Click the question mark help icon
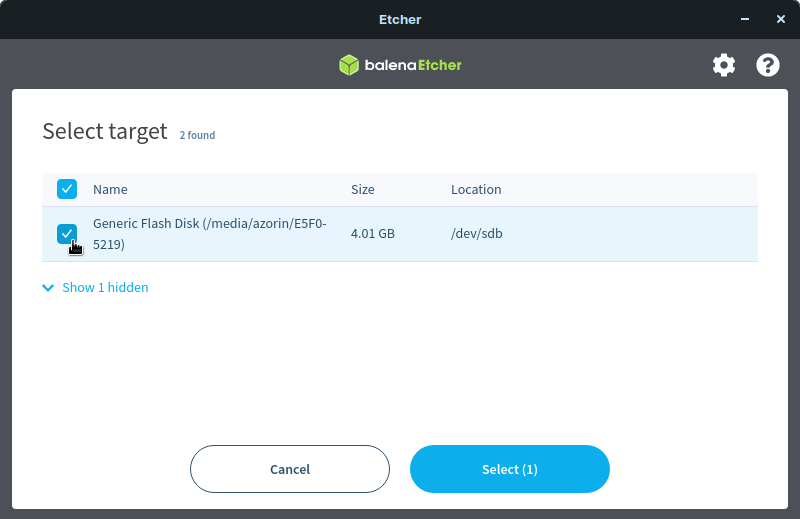This screenshot has width=800, height=519. [x=767, y=65]
